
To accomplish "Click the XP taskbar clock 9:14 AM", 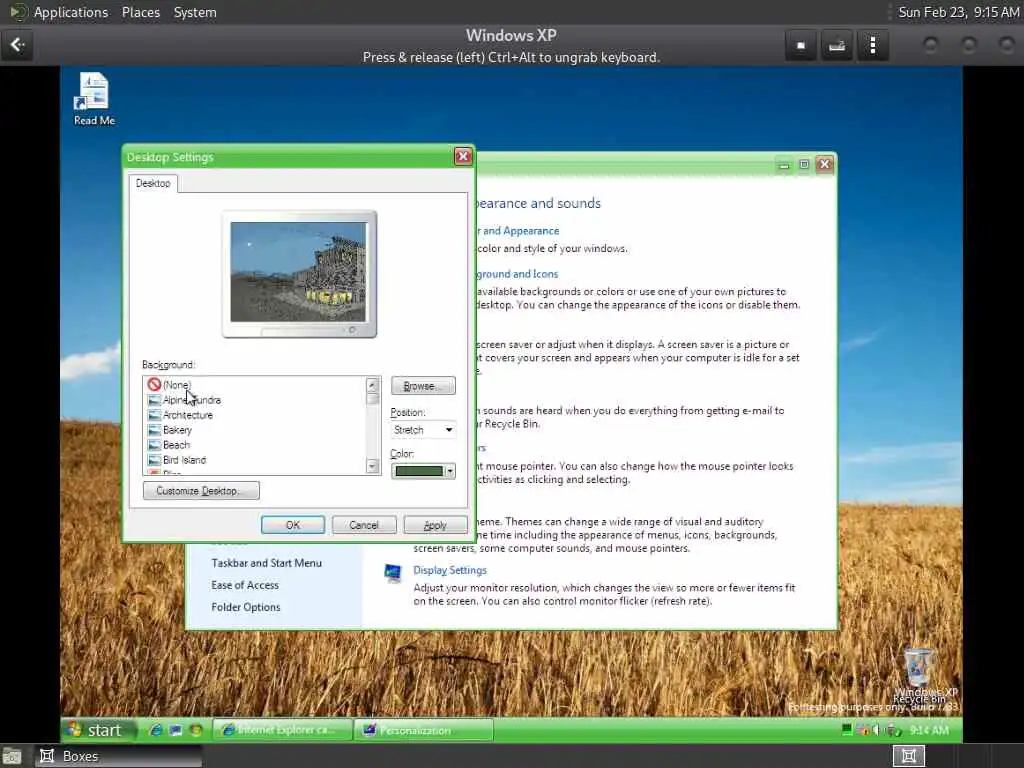I will tap(929, 729).
